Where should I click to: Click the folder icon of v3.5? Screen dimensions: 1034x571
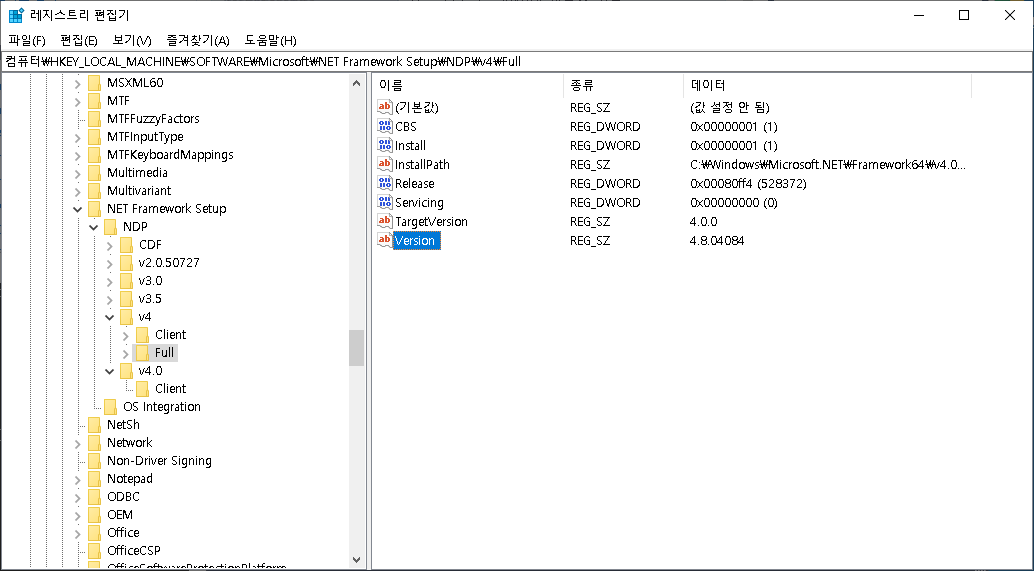point(127,299)
